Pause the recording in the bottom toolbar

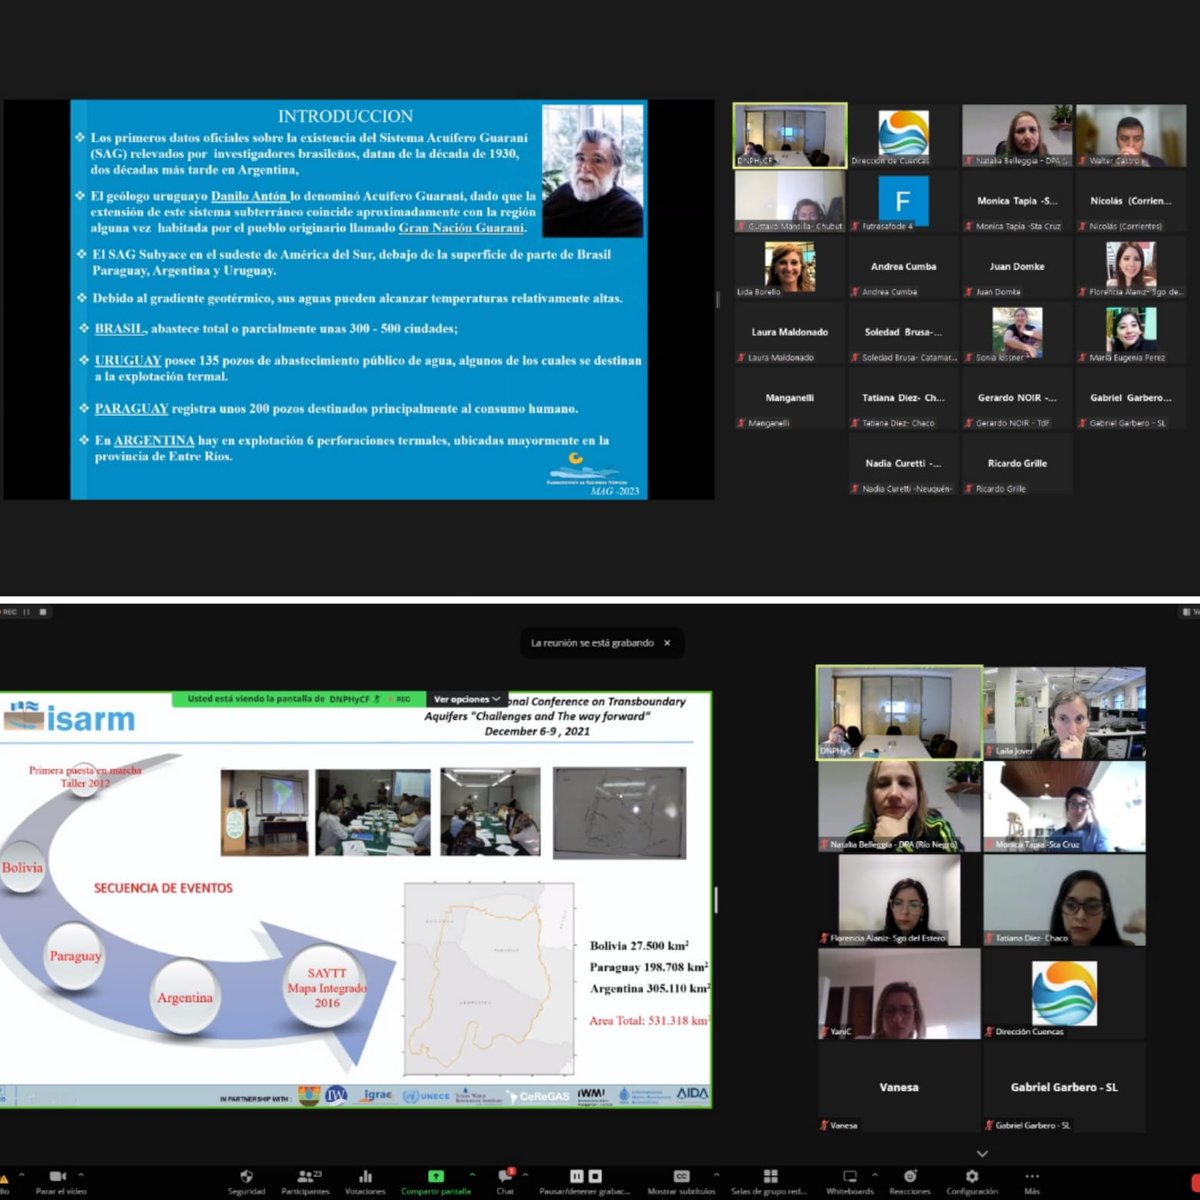pos(577,1176)
